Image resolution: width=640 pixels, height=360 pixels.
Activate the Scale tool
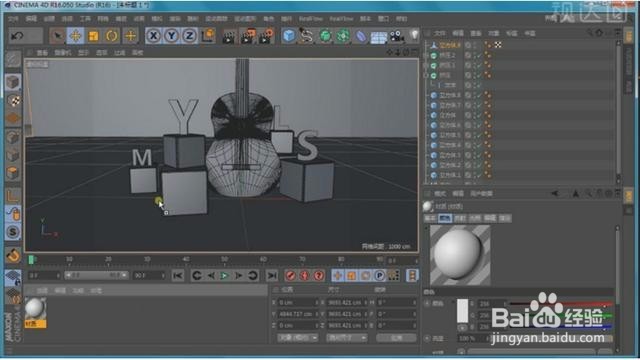93,36
